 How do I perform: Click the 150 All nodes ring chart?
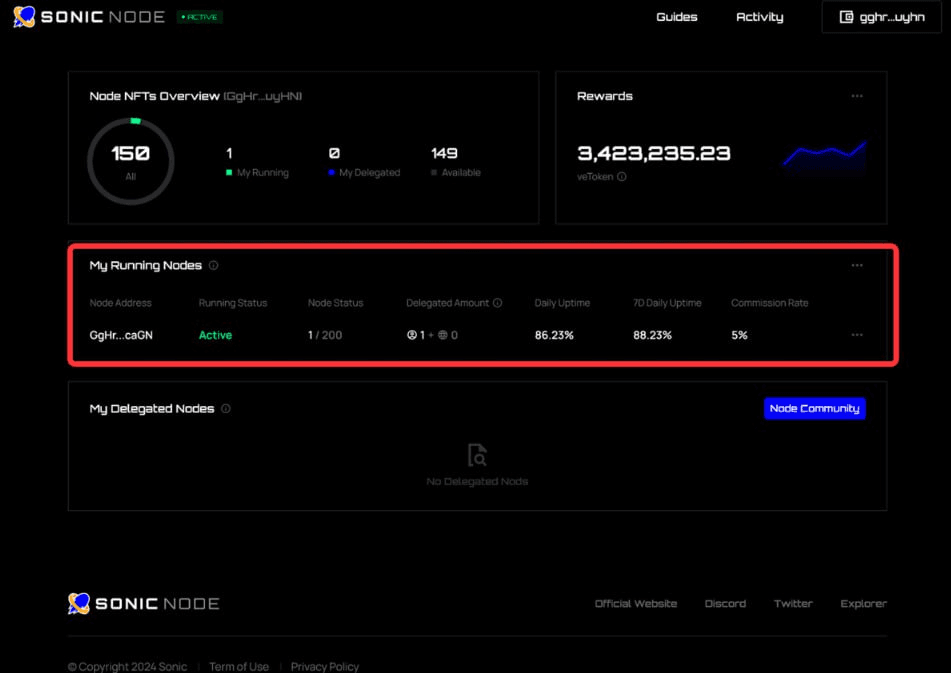pyautogui.click(x=131, y=161)
